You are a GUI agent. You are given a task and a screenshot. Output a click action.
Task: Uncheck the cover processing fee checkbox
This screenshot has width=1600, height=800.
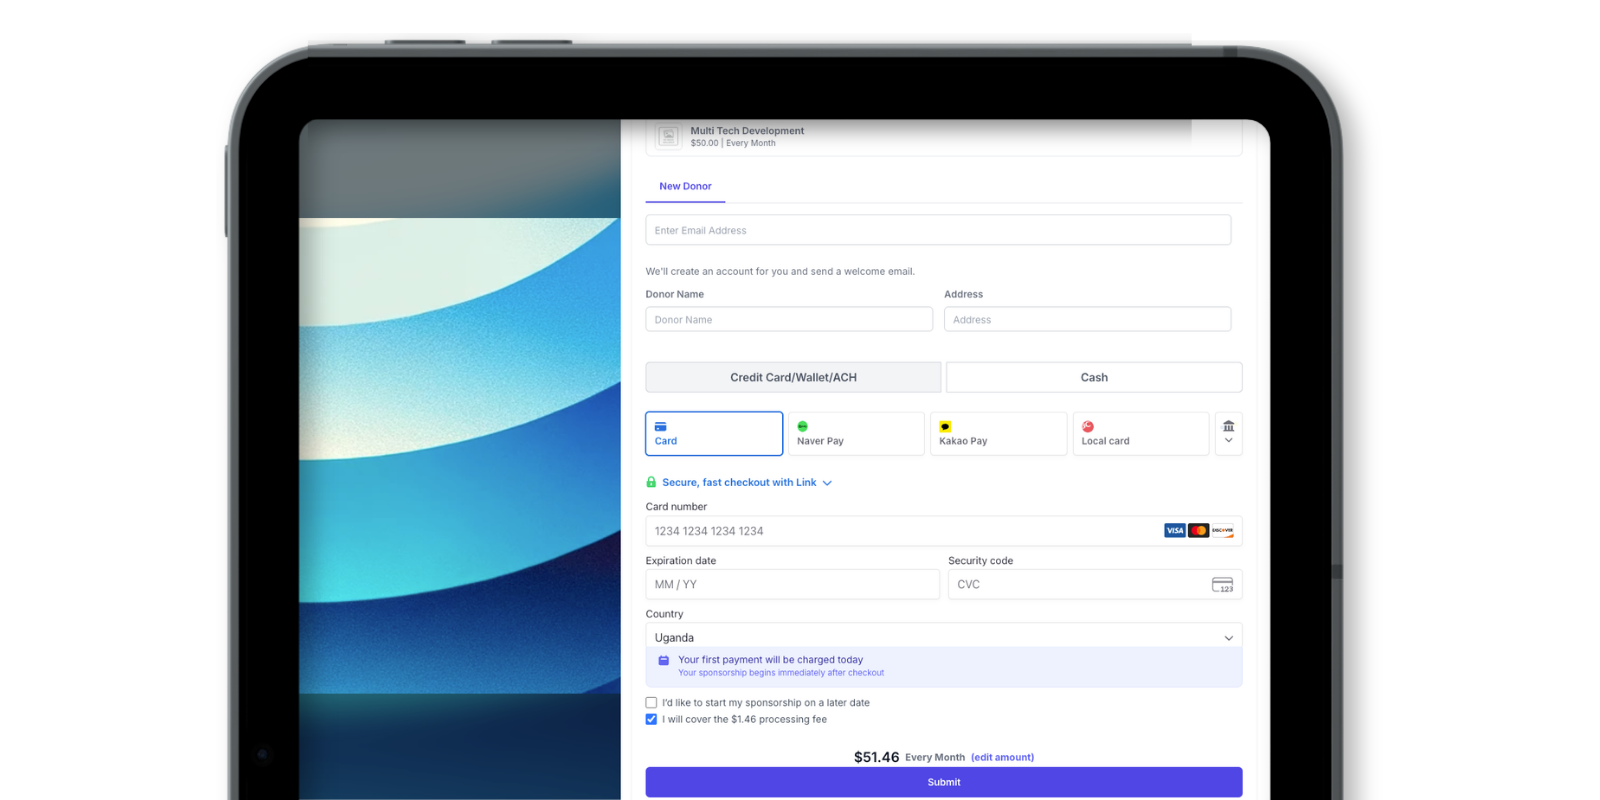651,719
